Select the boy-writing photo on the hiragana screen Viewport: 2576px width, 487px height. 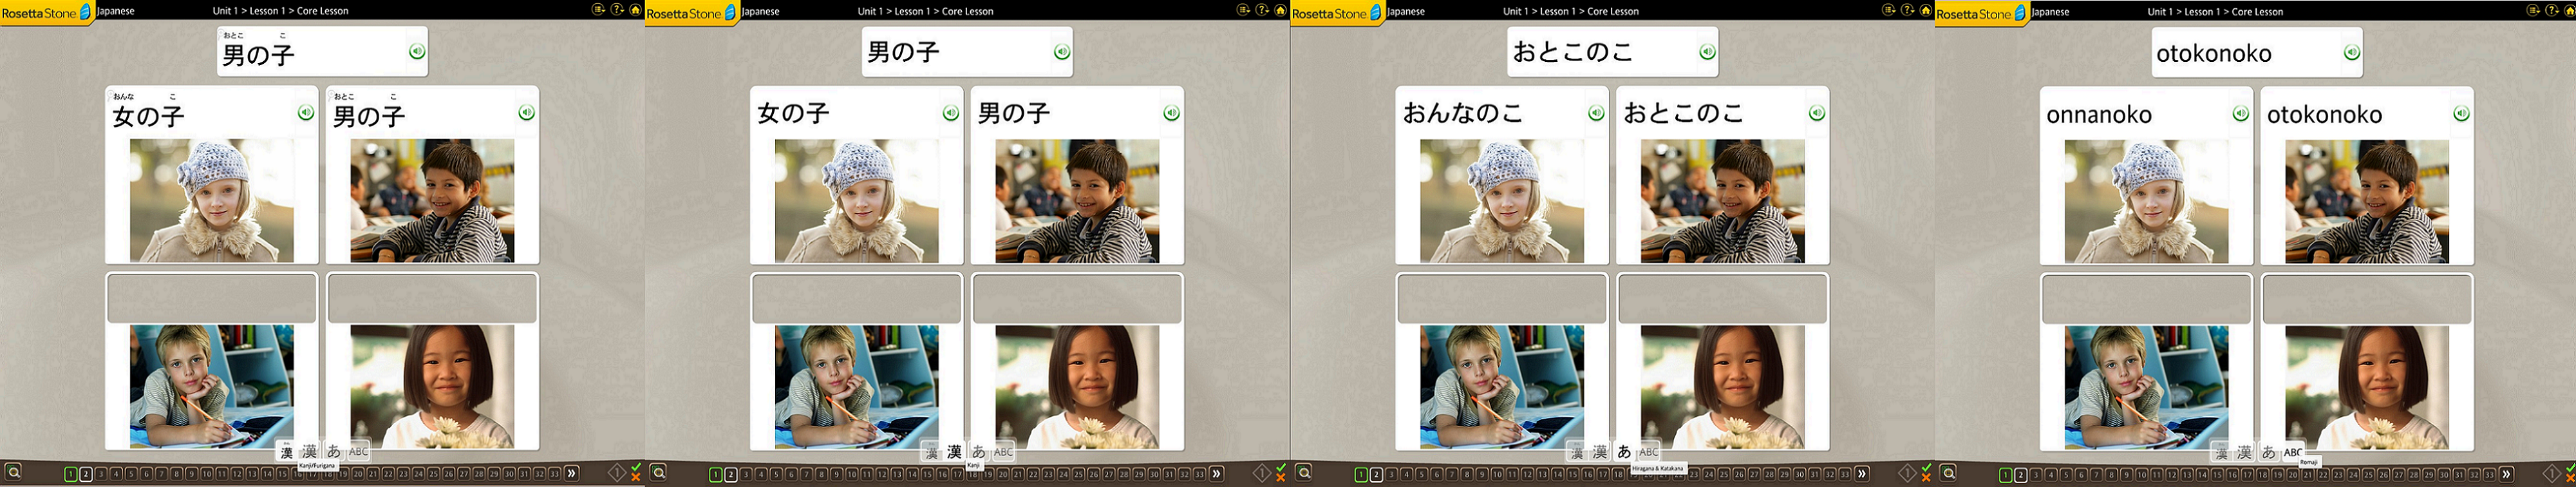(x=1502, y=386)
